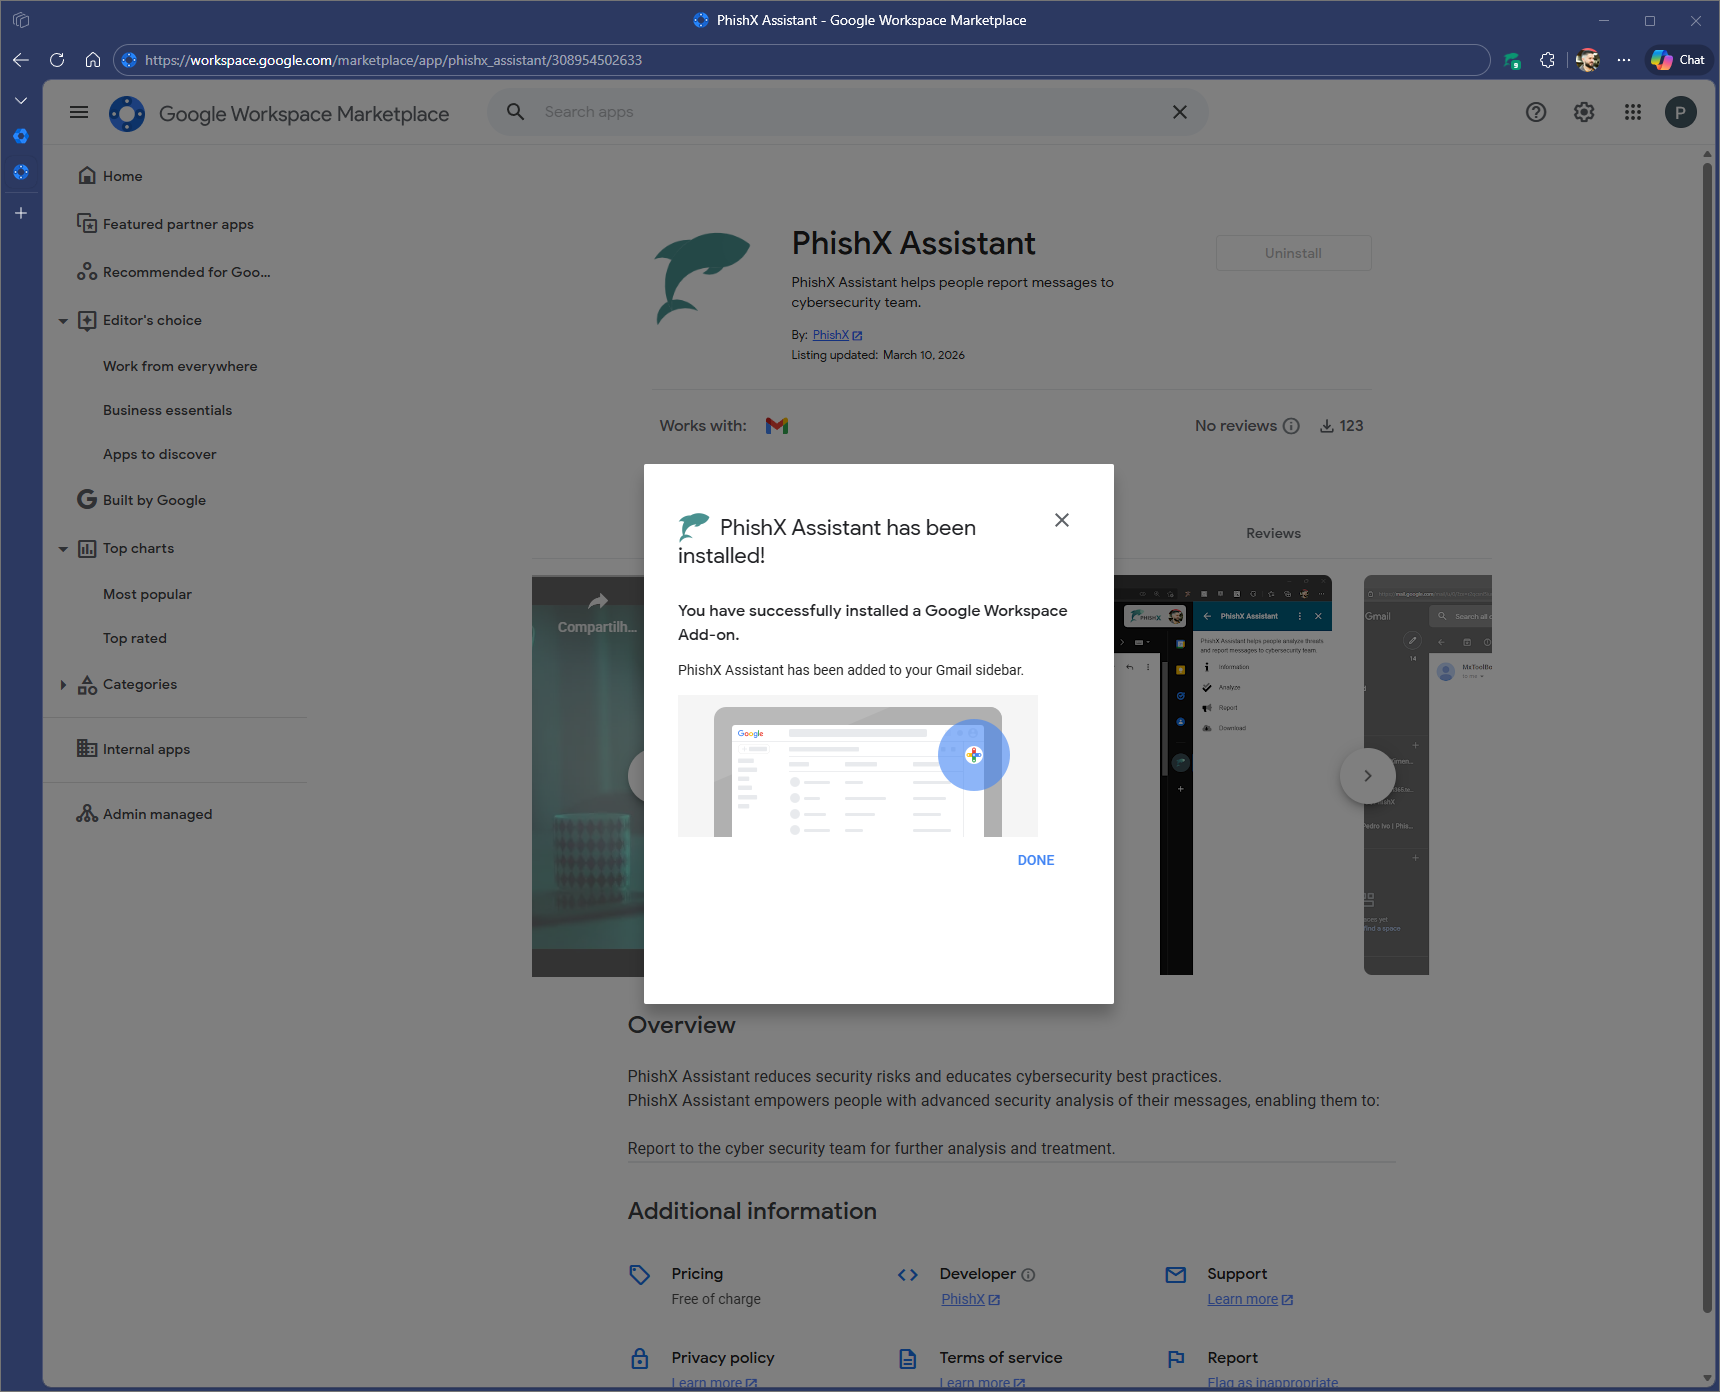Click the account avatar P

coord(1680,112)
